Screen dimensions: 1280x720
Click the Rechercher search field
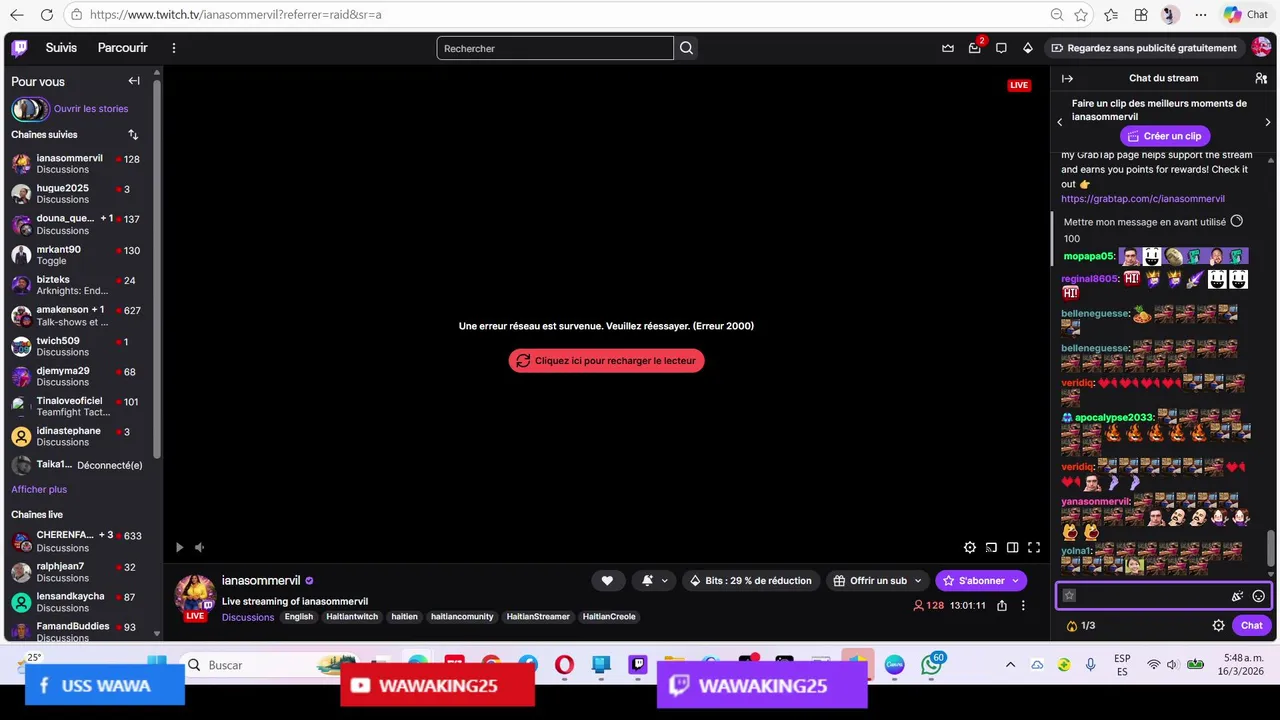(x=555, y=48)
